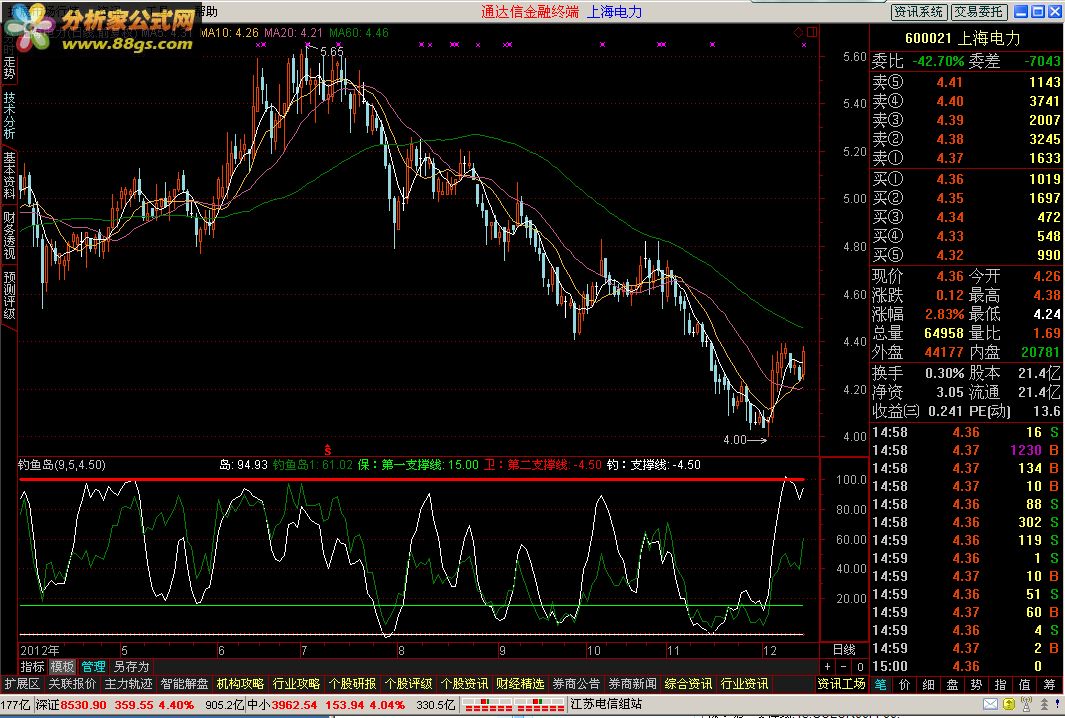The width and height of the screenshot is (1065, 718).
Task: Open the 个股评级 tab
Action: click(408, 684)
